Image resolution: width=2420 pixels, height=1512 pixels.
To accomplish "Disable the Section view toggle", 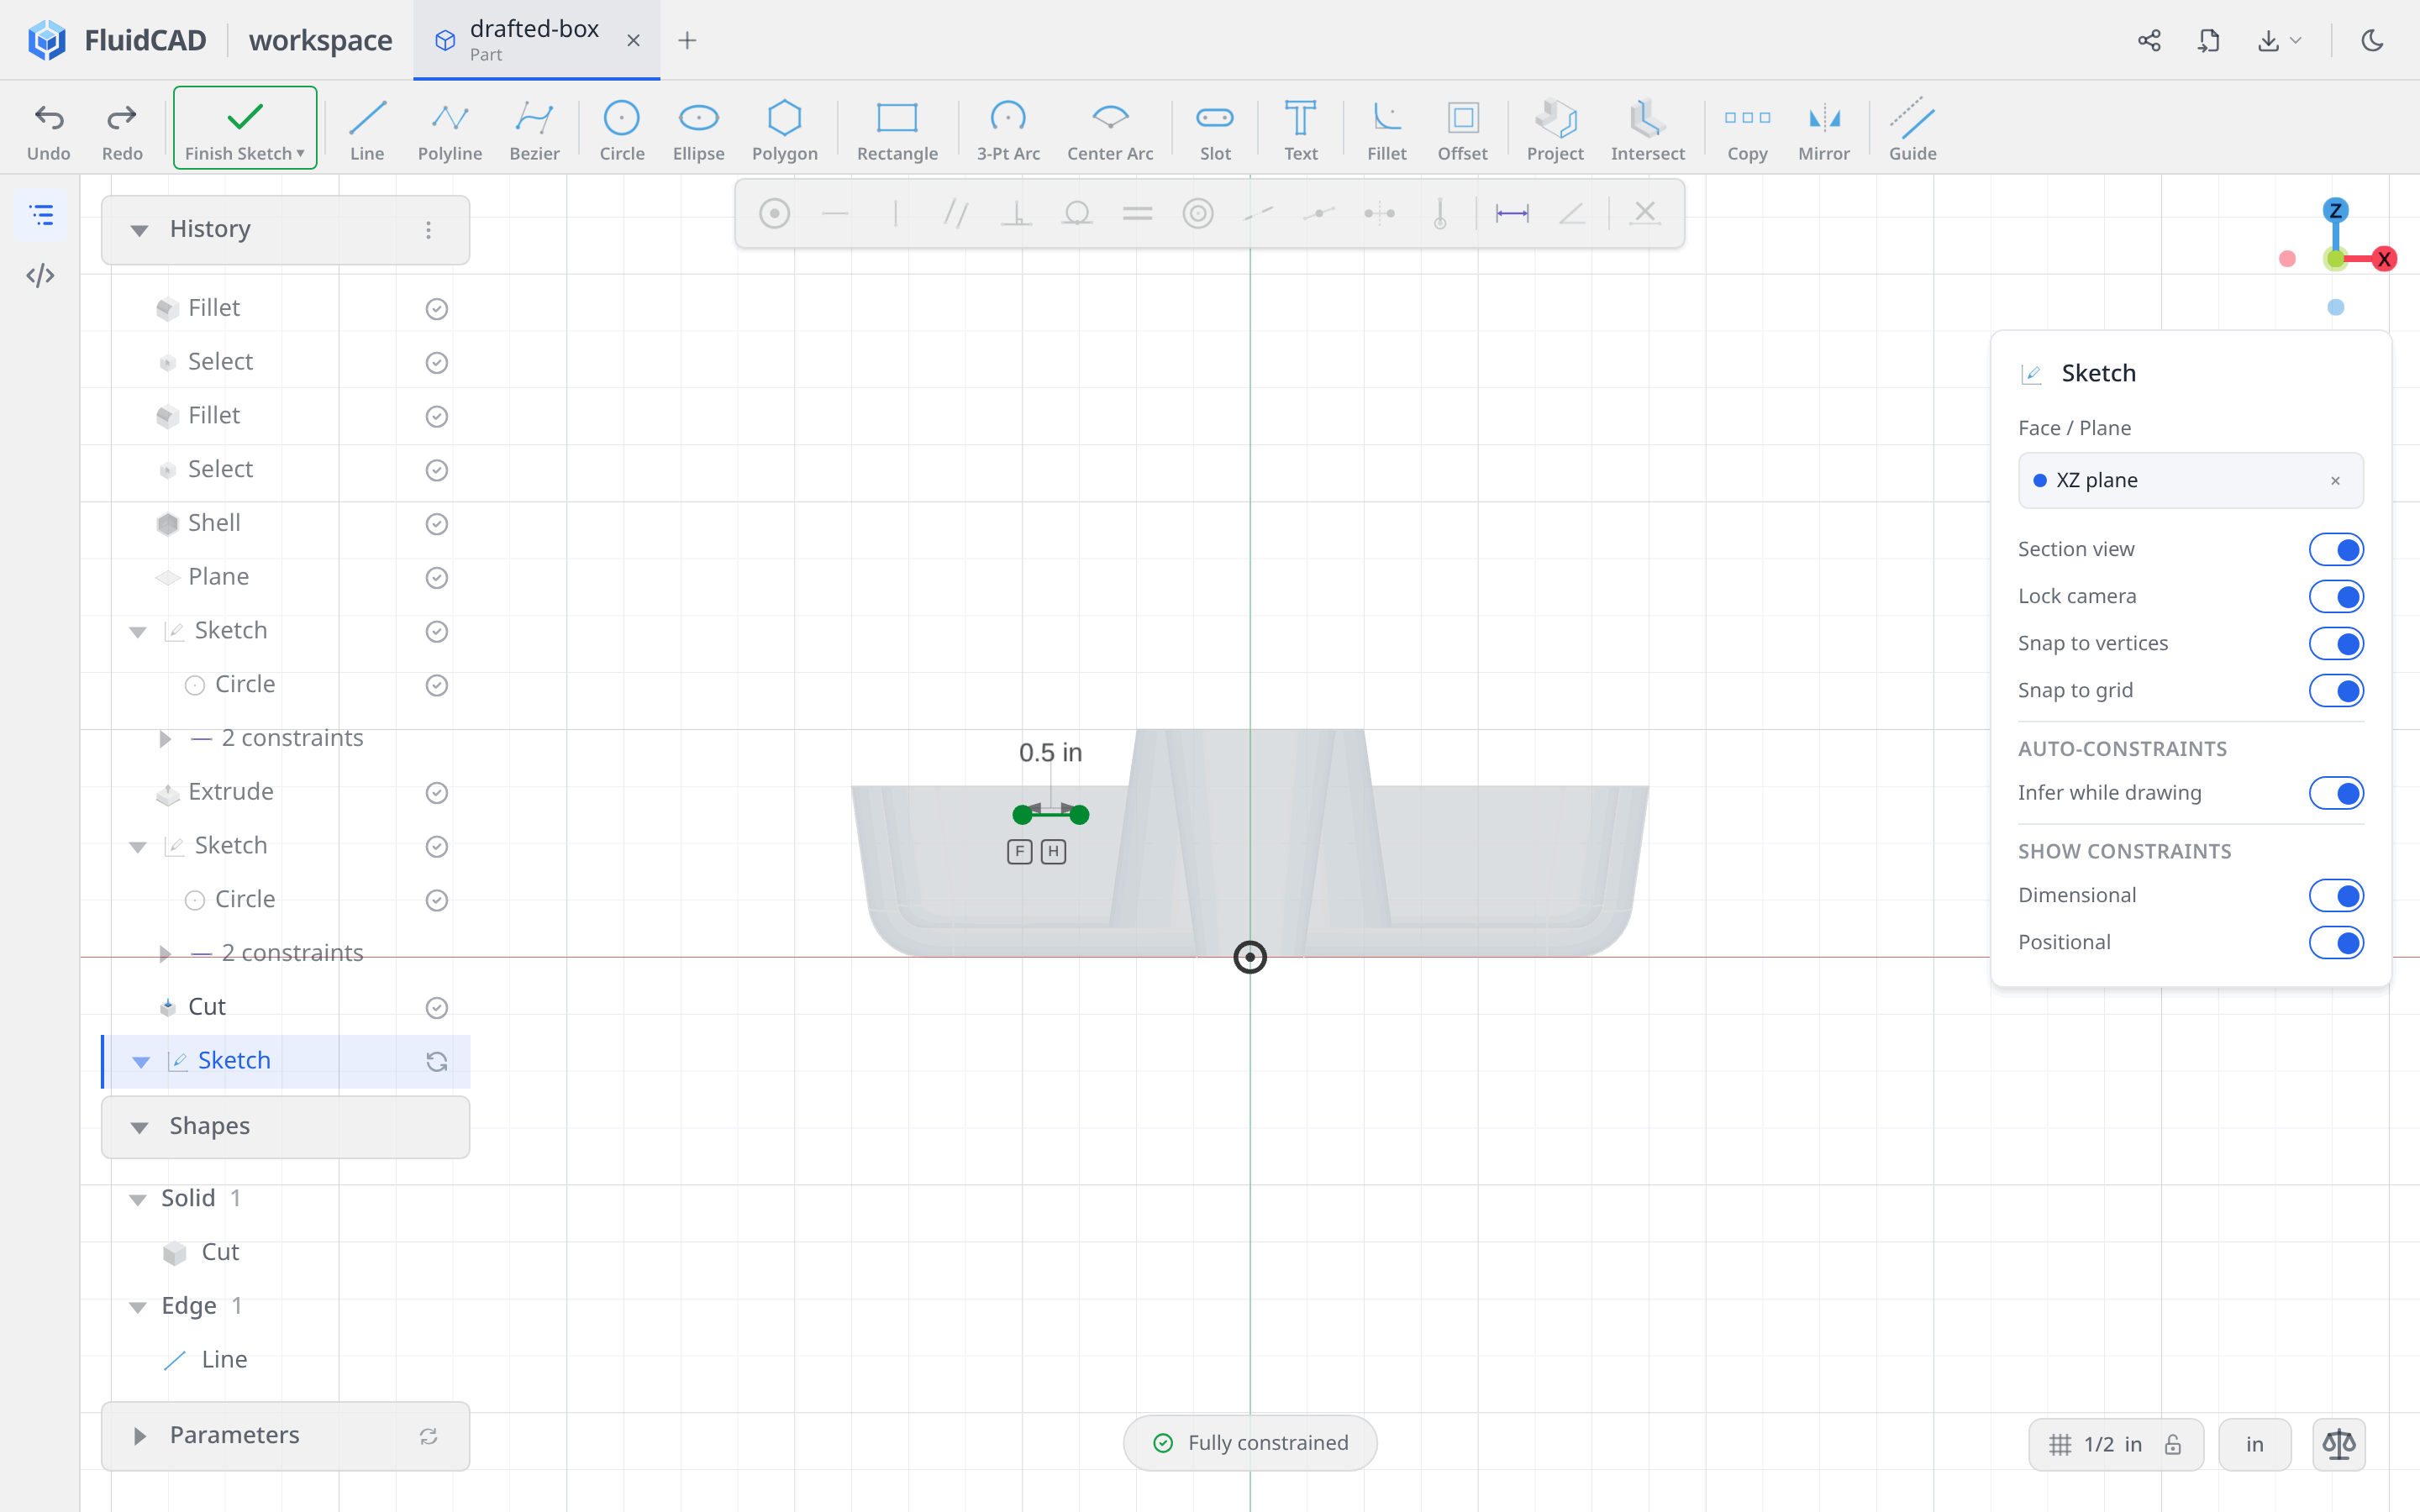I will pos(2336,549).
